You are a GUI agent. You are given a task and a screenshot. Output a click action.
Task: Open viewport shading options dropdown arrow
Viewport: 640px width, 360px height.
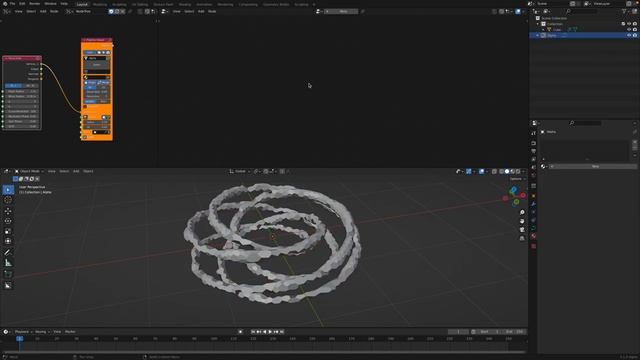(x=524, y=171)
